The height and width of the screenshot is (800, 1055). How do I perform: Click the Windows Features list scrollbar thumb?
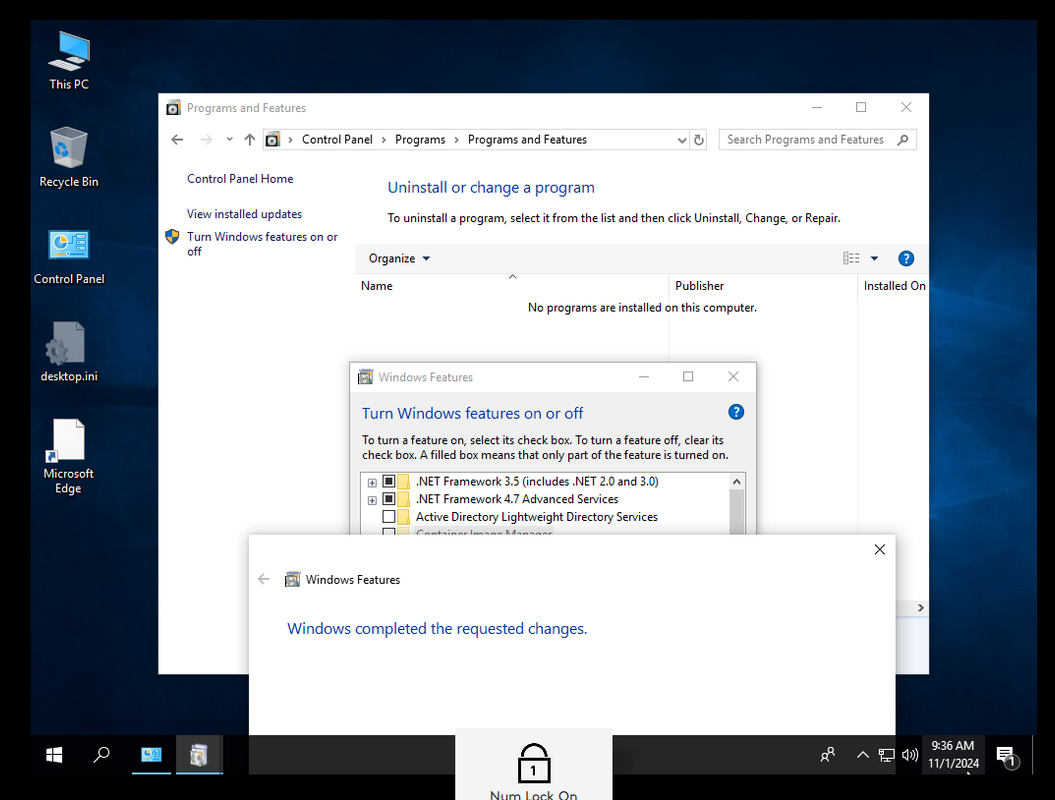(x=736, y=511)
